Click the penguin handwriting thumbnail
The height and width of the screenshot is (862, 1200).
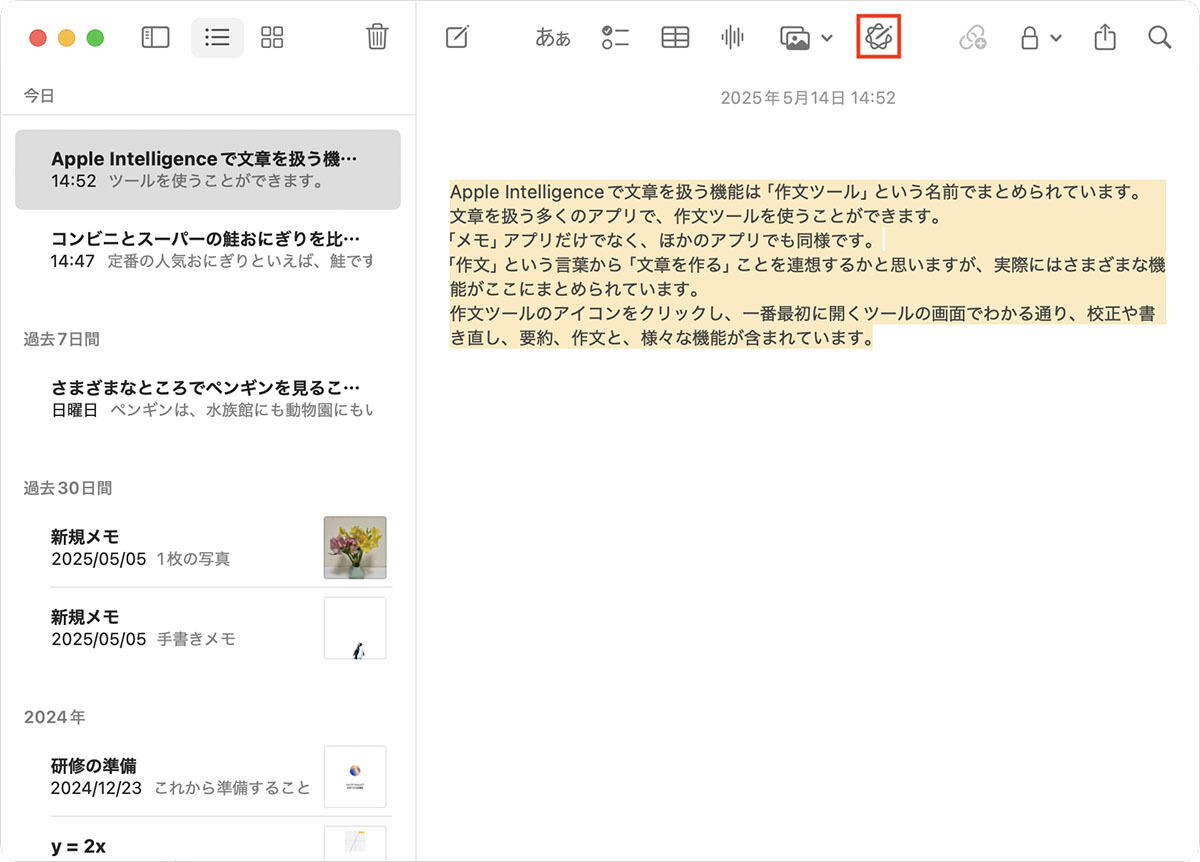(x=355, y=628)
